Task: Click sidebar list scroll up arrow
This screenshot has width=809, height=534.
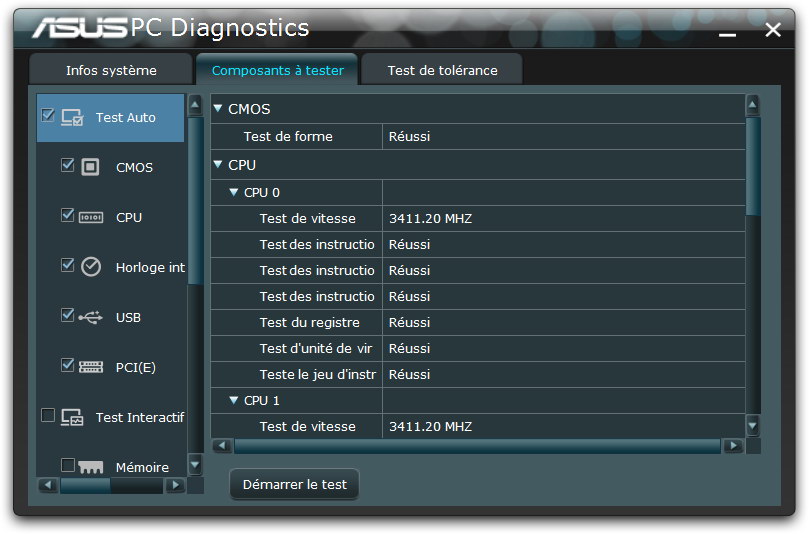Action: 195,105
